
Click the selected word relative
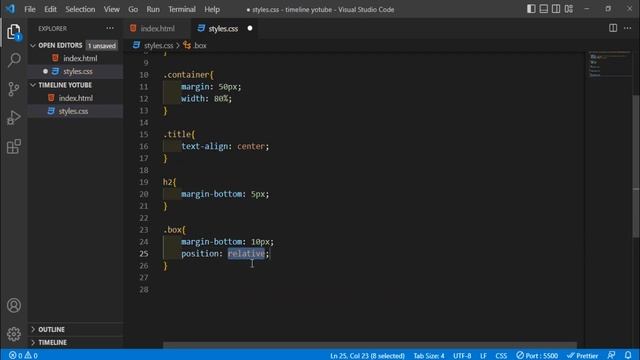tap(246, 253)
